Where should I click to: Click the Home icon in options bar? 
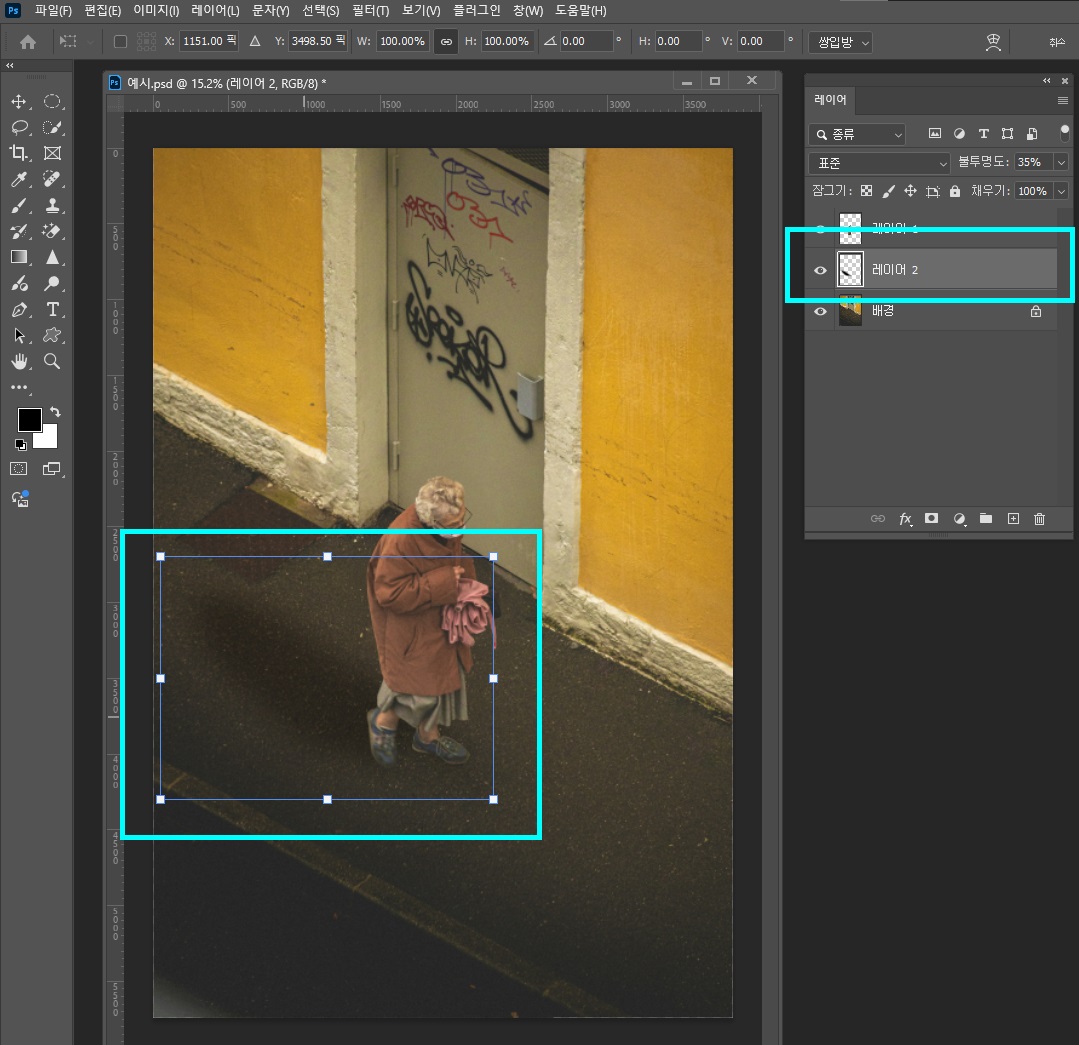coord(28,42)
